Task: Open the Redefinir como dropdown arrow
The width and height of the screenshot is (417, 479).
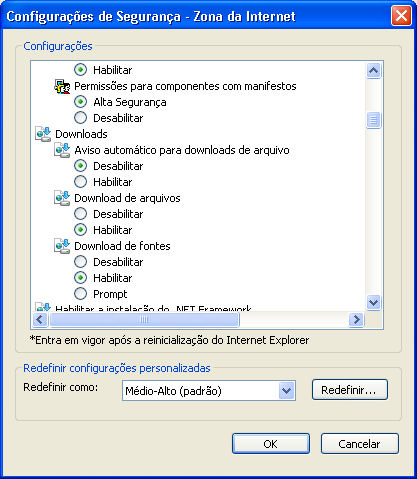Action: (x=287, y=390)
